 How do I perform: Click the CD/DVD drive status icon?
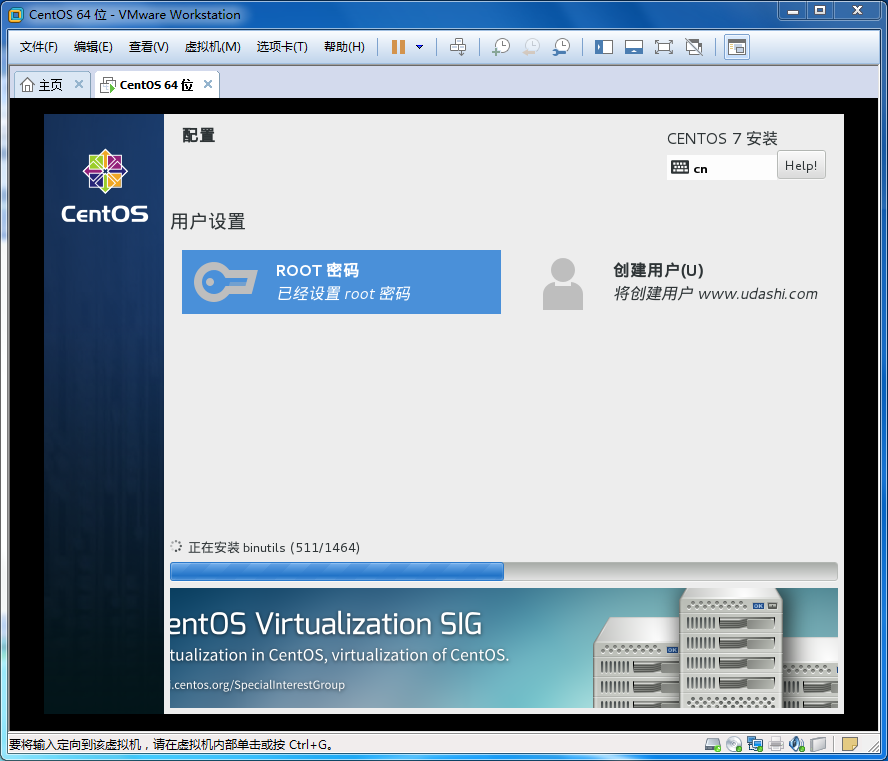[x=734, y=744]
